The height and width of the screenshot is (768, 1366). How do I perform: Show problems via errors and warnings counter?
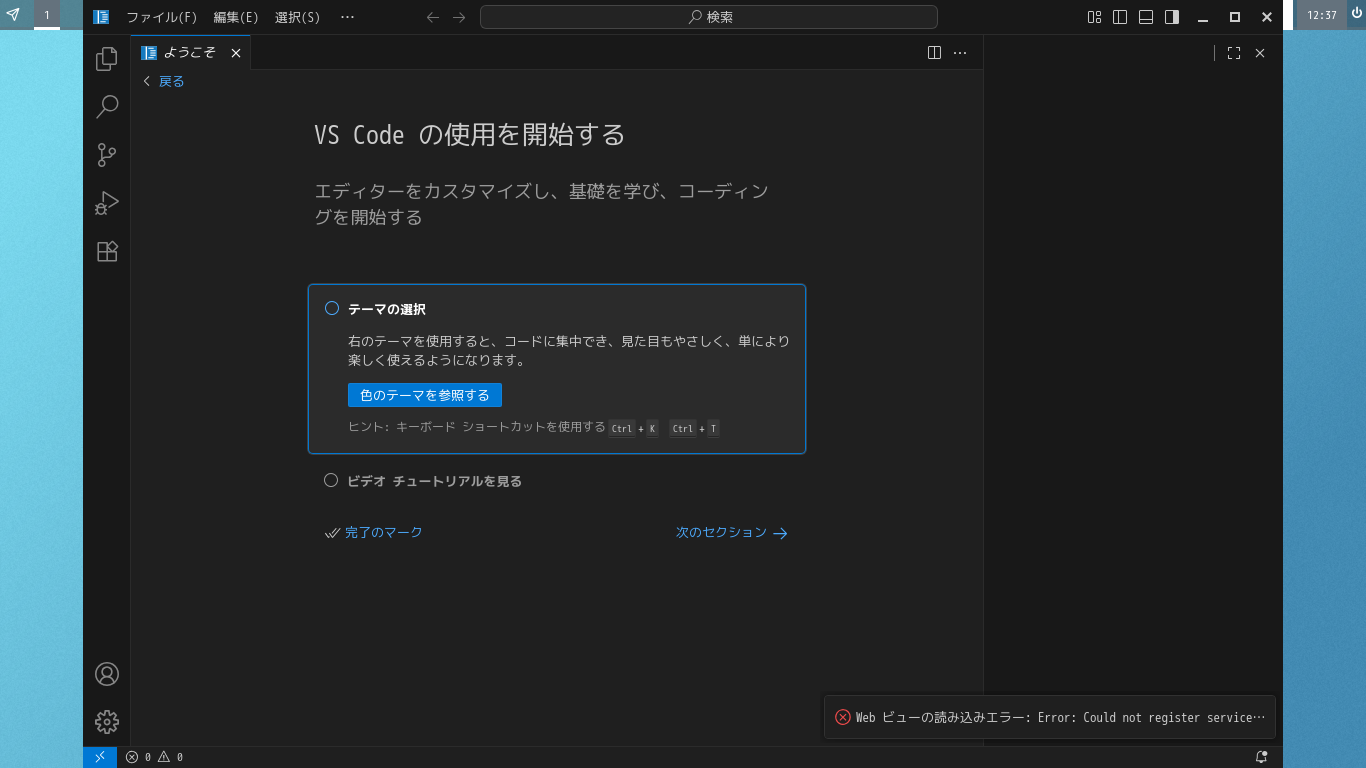click(x=154, y=757)
